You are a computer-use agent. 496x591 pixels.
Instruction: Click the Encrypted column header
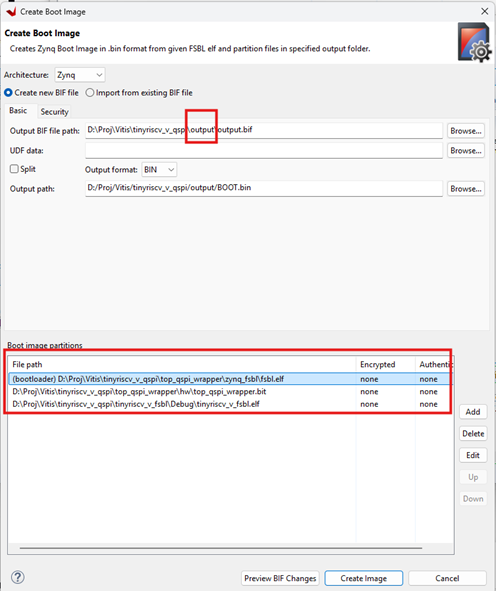[x=386, y=364]
